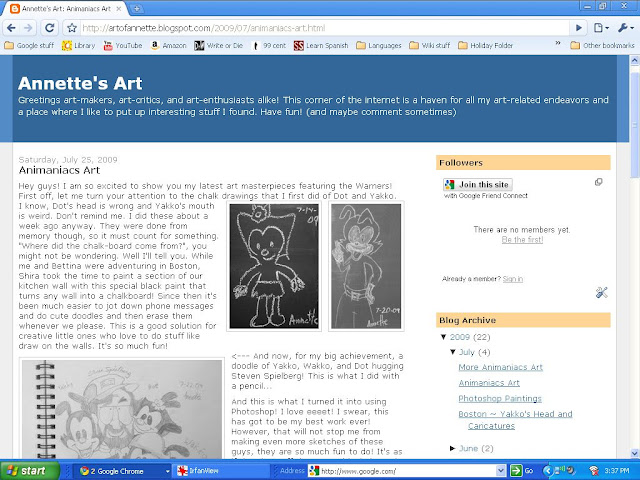
Task: Click the Animaniacs Art post title
Action: [x=59, y=170]
